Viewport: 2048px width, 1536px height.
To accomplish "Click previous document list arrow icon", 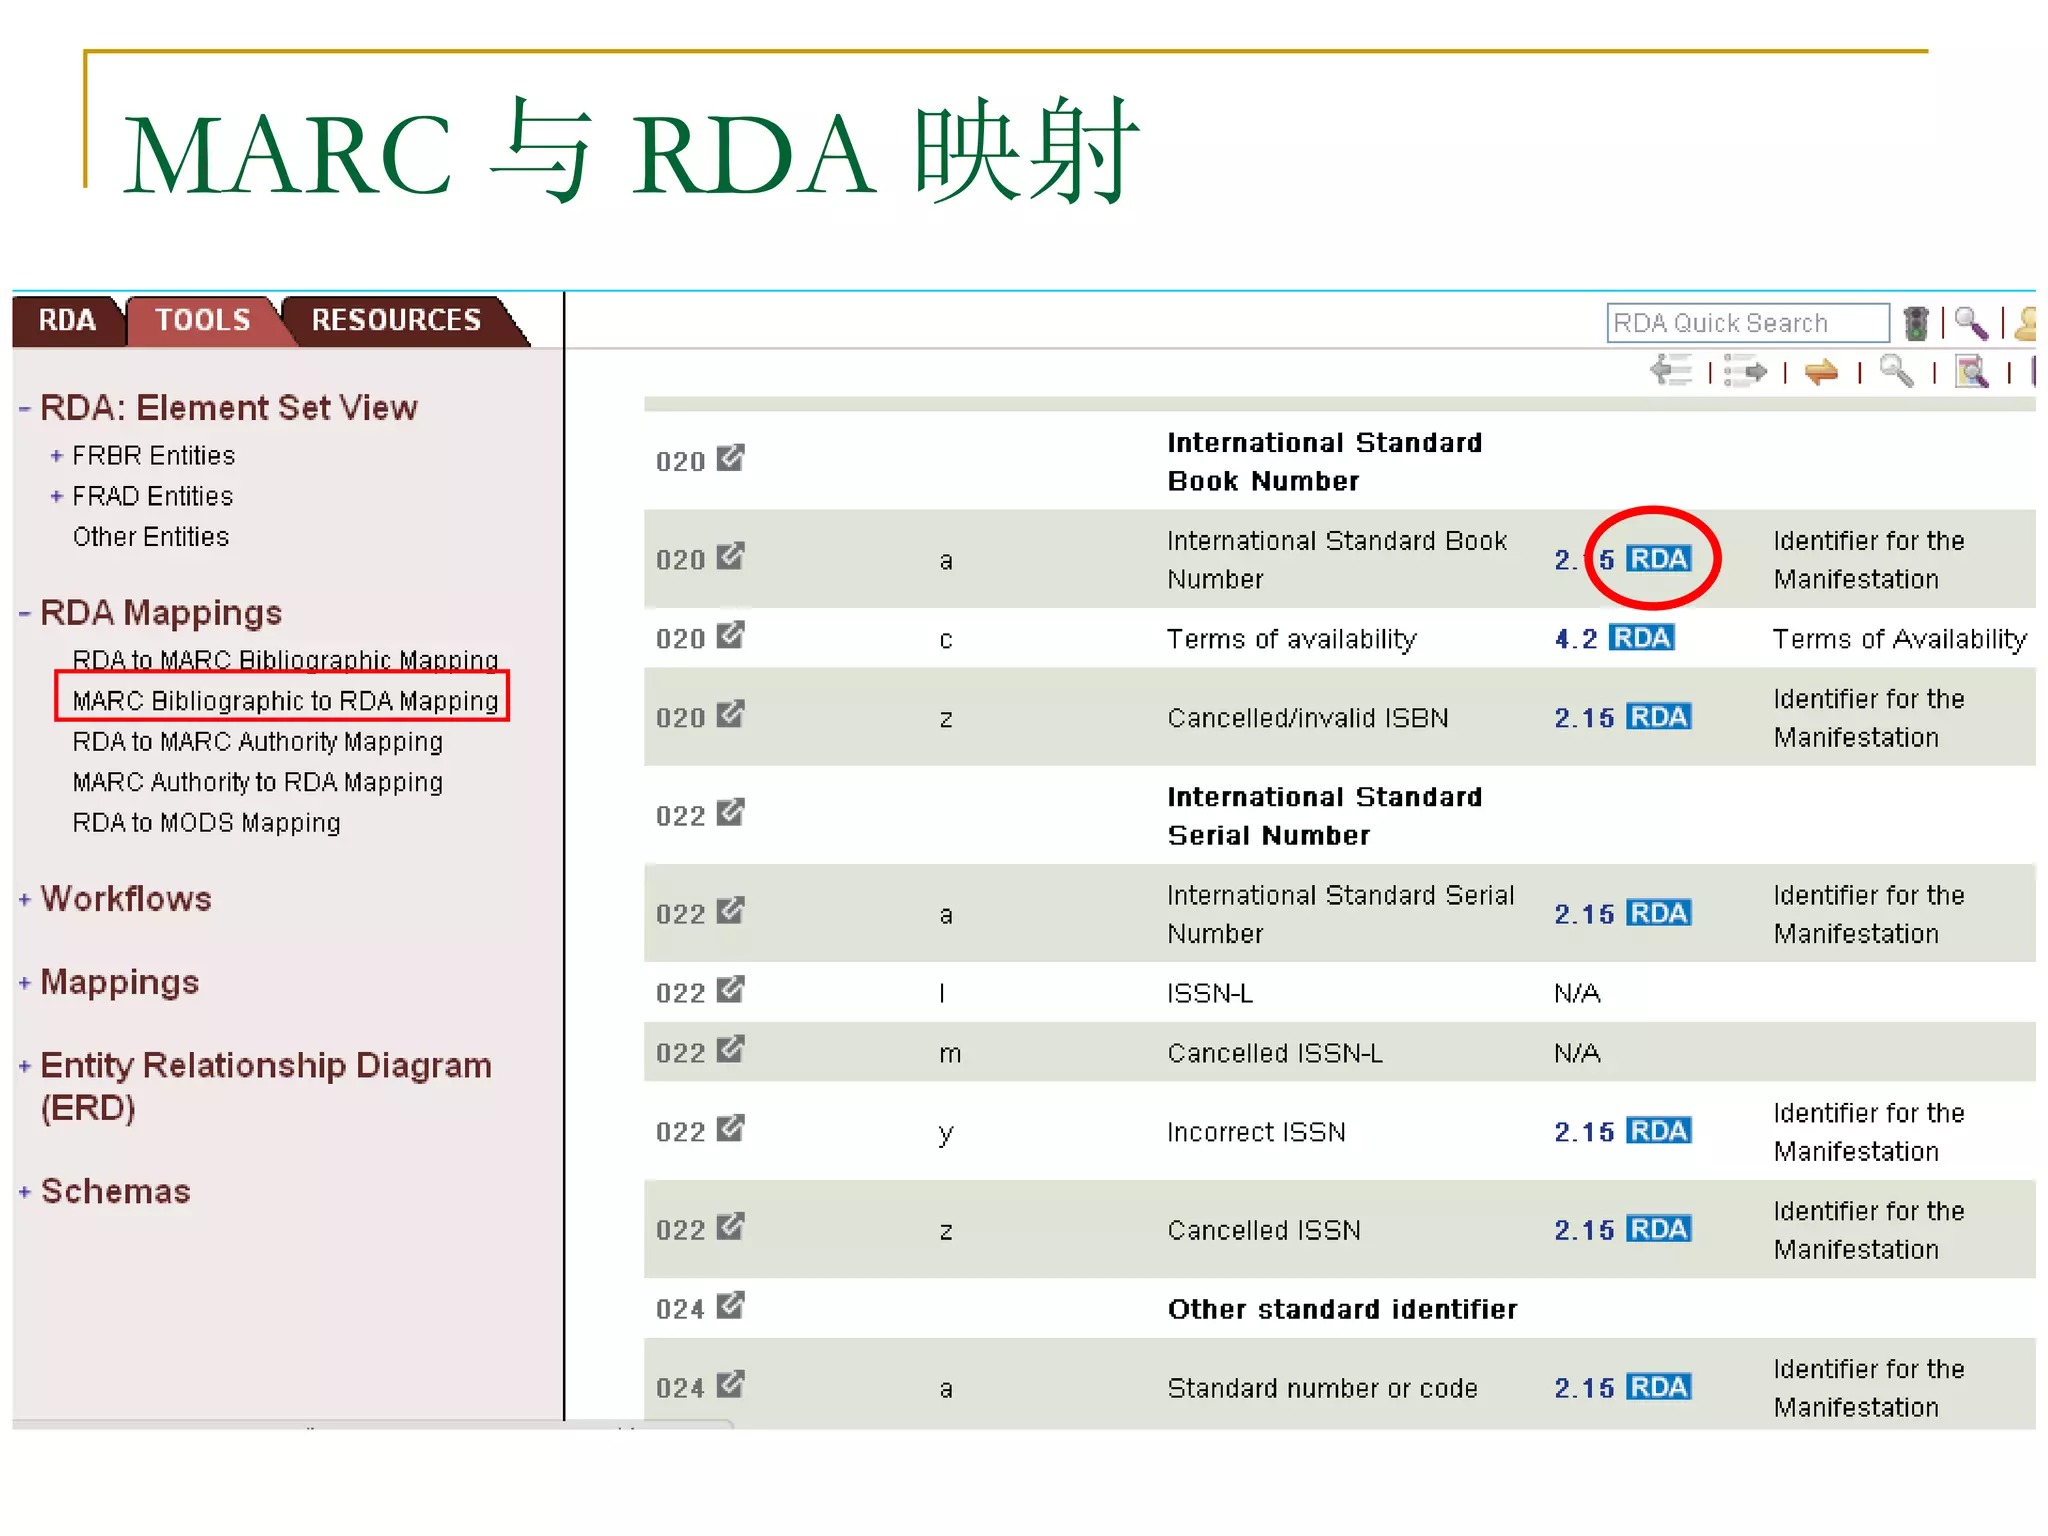I will pyautogui.click(x=1671, y=371).
